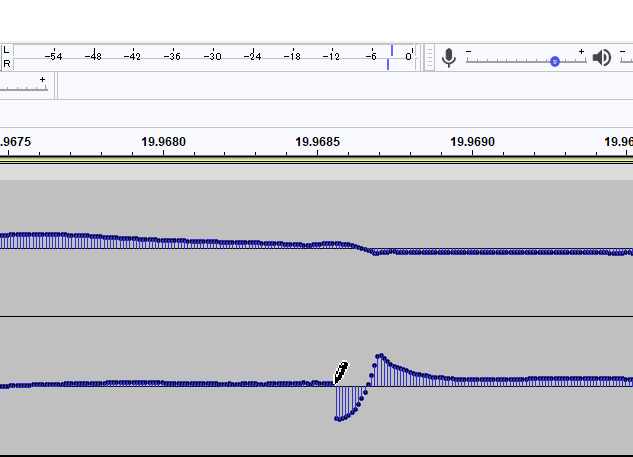Click the -30 dB mark on meter
This screenshot has width=633, height=457.
(x=212, y=57)
